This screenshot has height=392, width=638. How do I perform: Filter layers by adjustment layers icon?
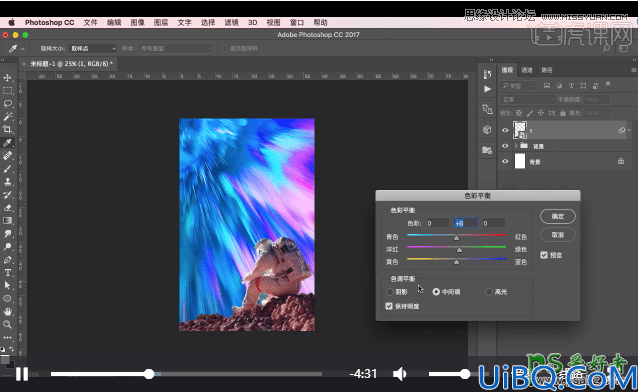point(559,86)
